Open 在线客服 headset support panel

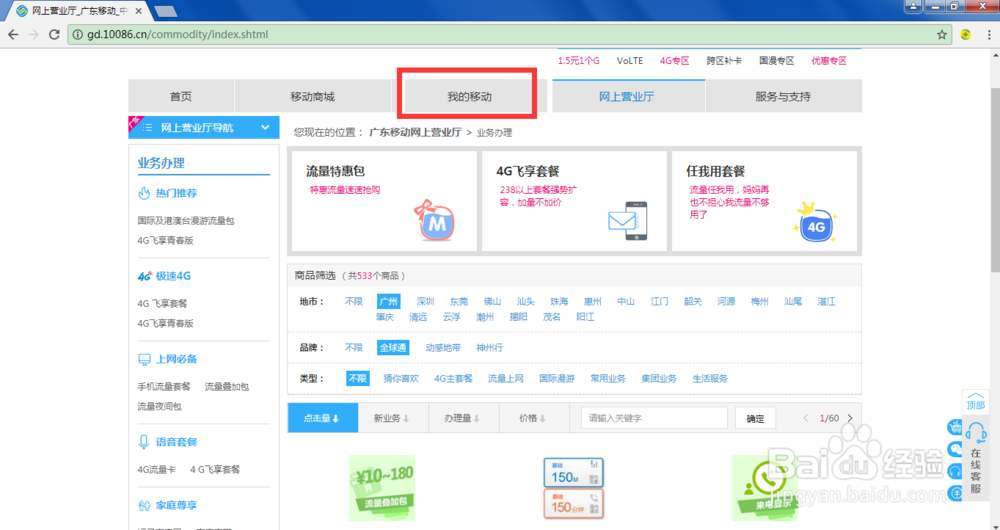pos(976,459)
